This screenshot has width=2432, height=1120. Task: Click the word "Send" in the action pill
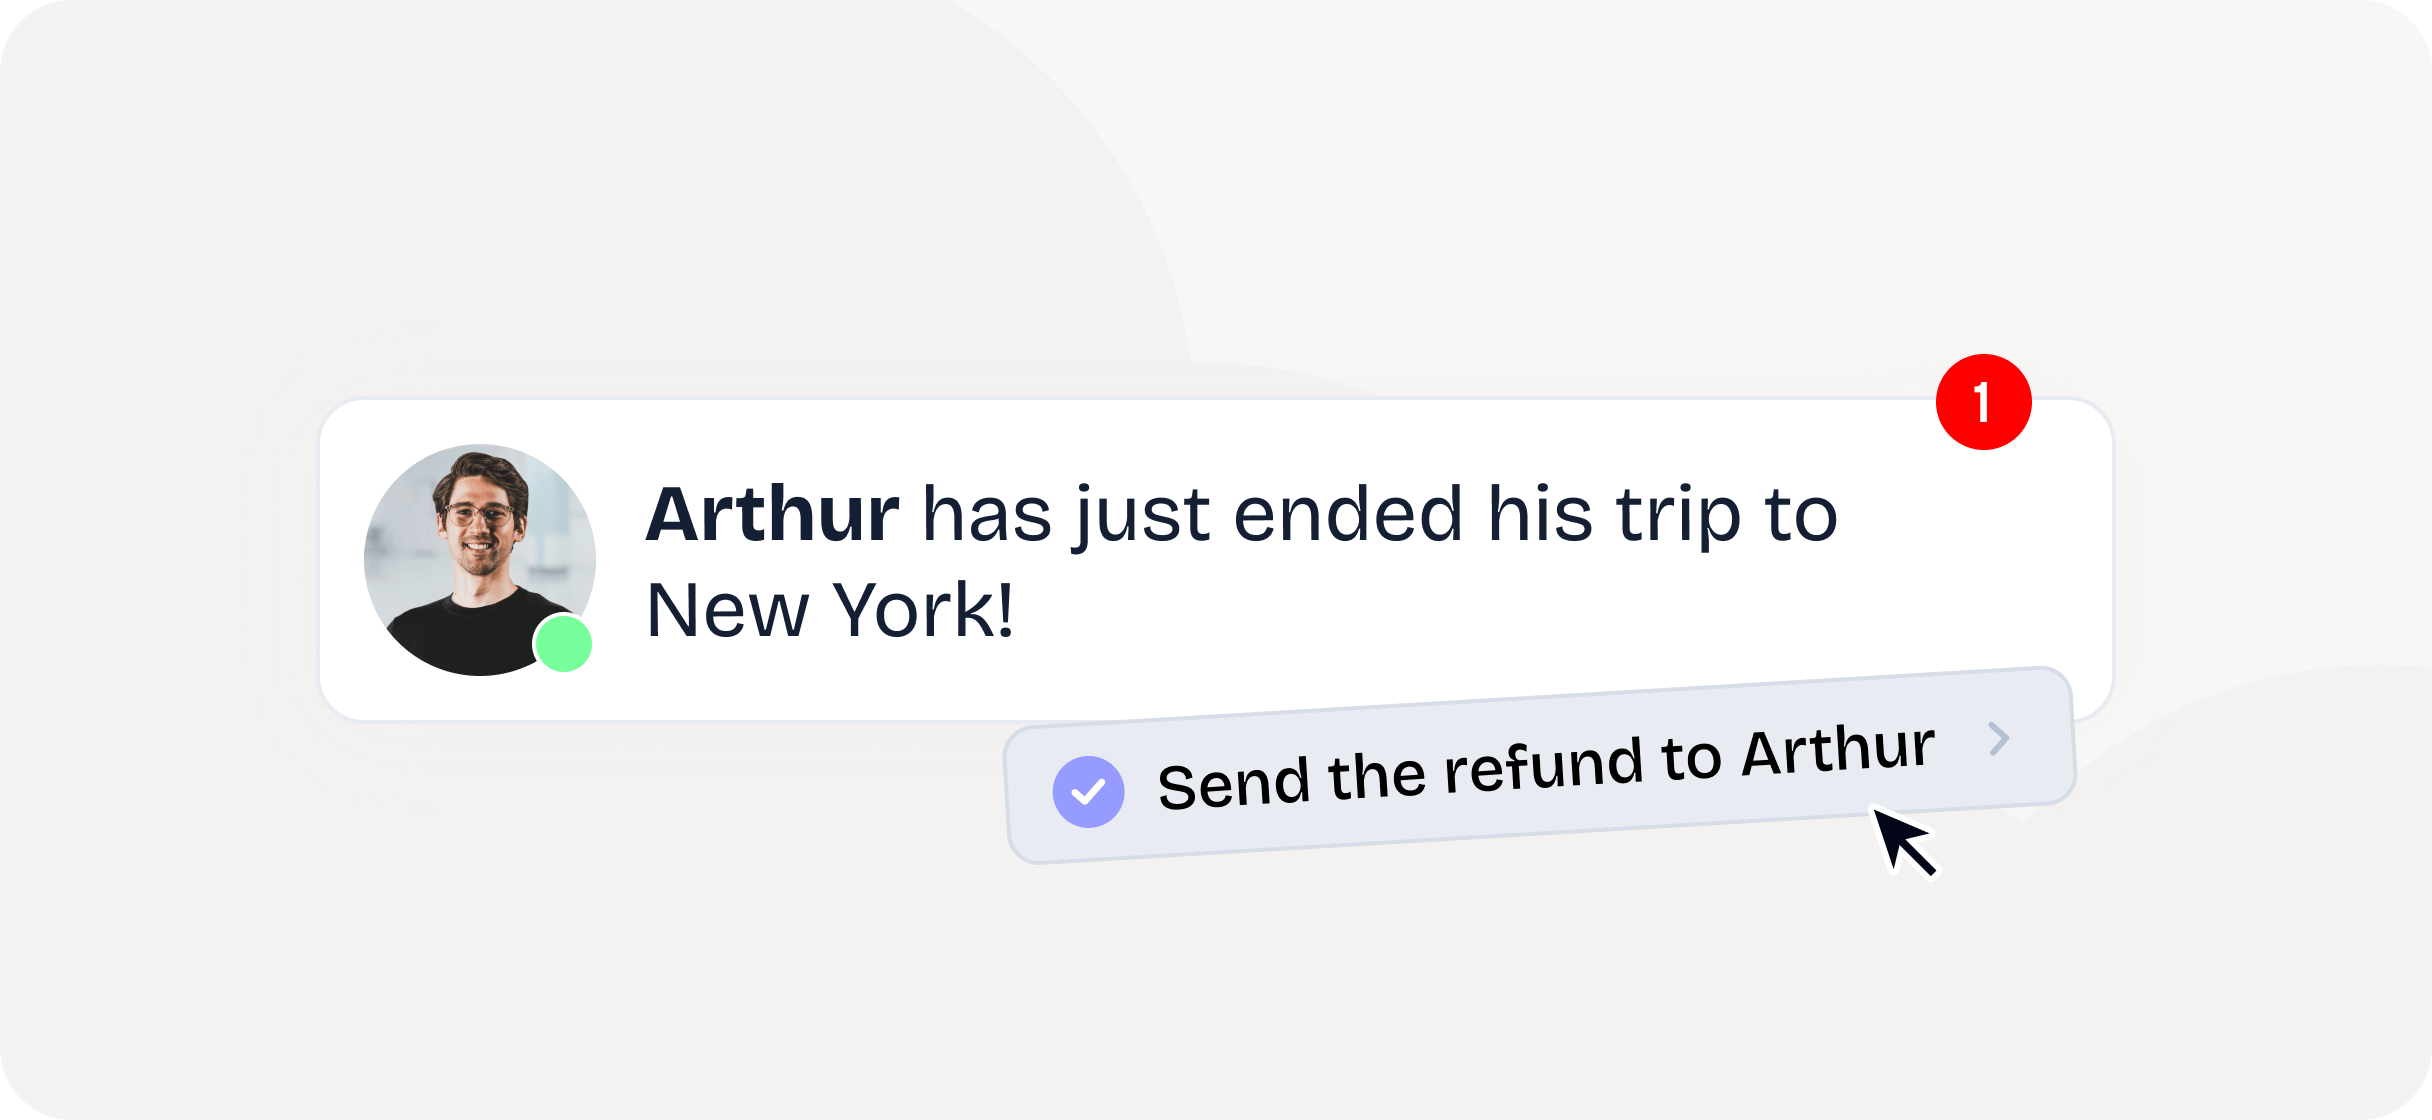click(x=1234, y=783)
